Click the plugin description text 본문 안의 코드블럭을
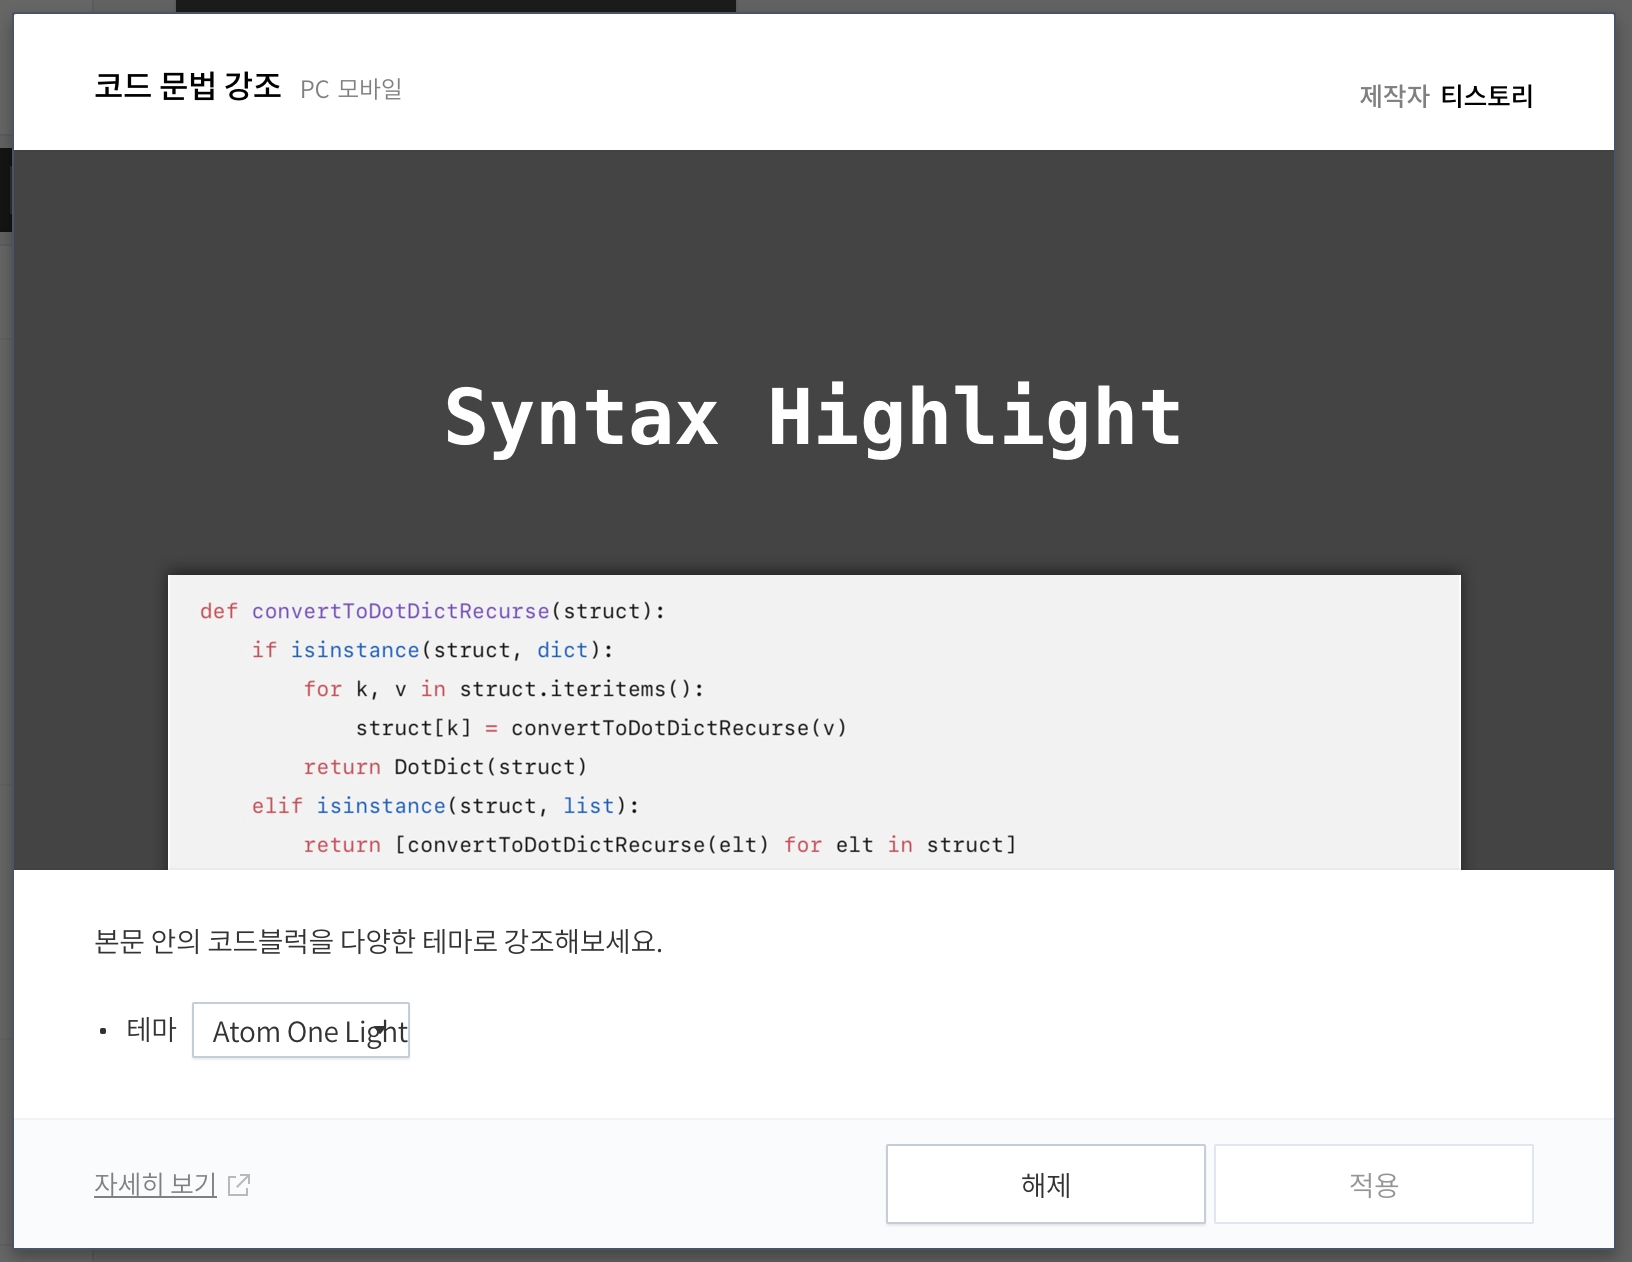Viewport: 1632px width, 1262px height. pos(213,941)
